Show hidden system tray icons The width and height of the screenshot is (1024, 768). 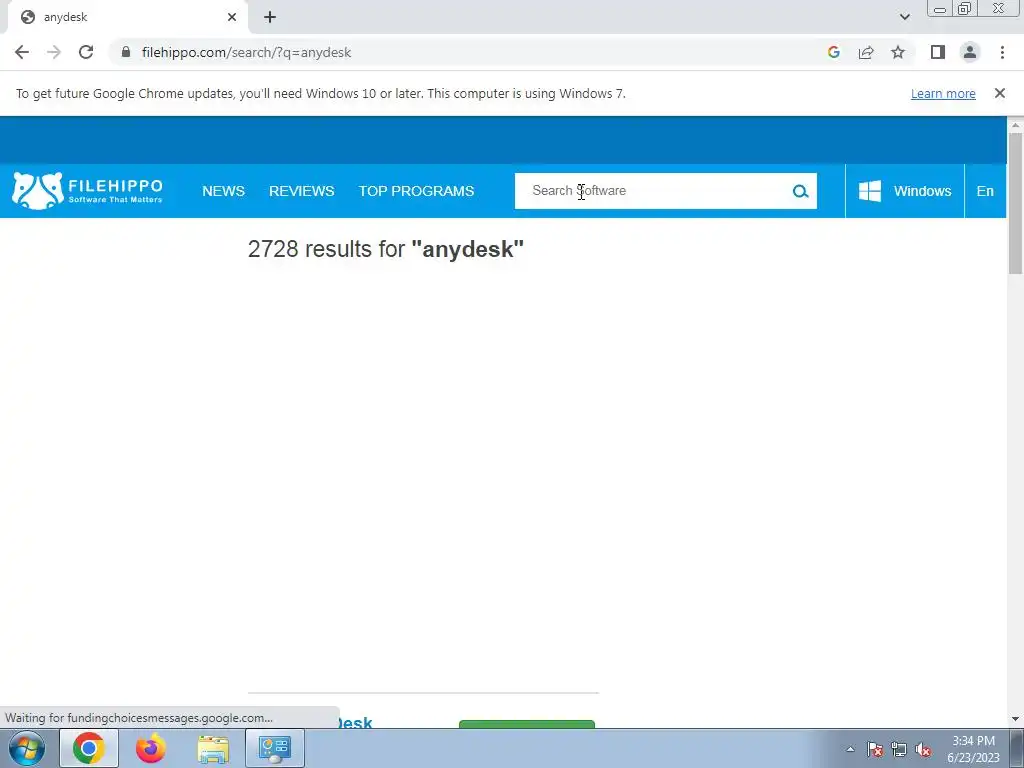[x=850, y=749]
